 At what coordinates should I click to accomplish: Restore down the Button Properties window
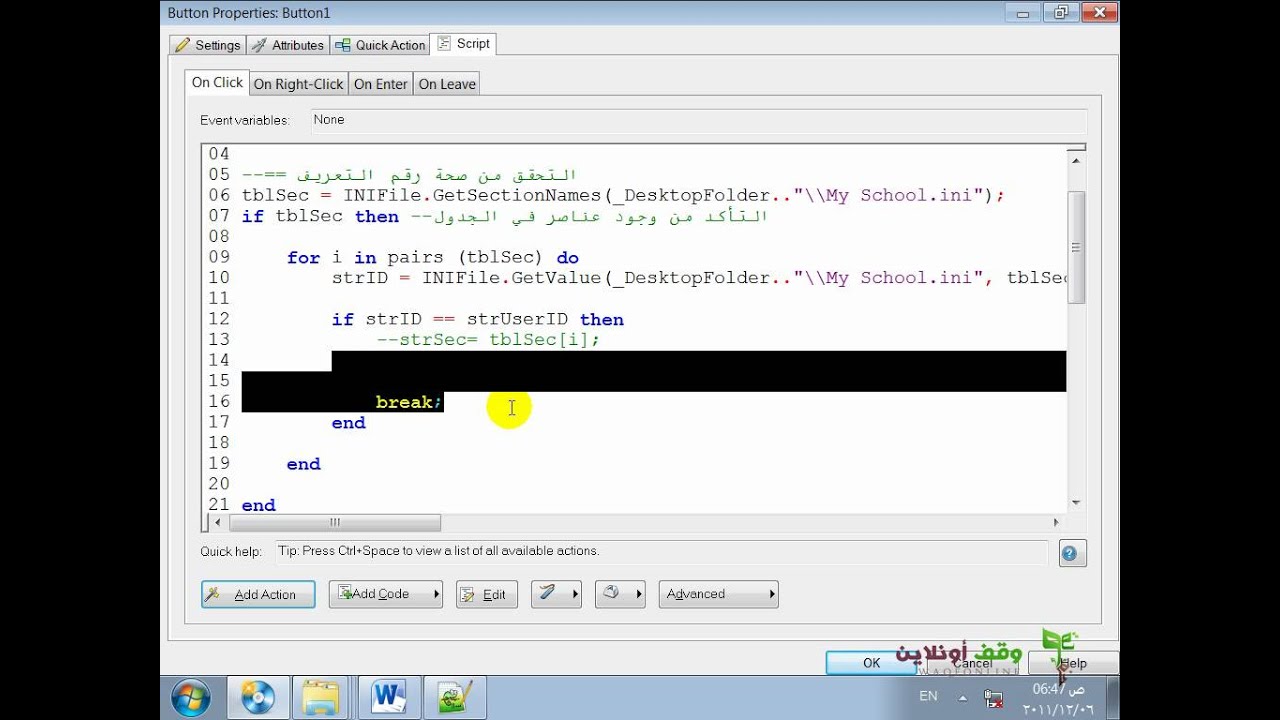click(1061, 11)
